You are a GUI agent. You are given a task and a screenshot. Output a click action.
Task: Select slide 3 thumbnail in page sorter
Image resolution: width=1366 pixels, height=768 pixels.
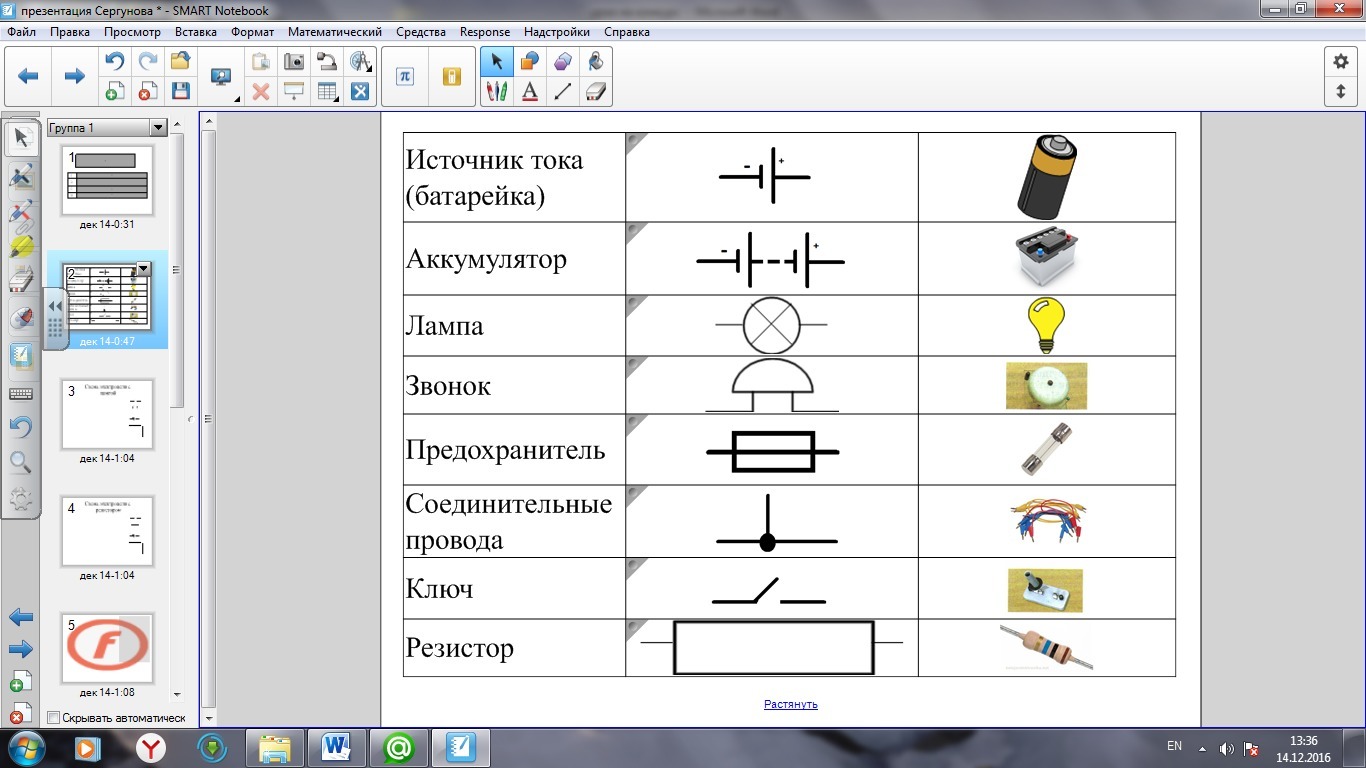pos(108,414)
